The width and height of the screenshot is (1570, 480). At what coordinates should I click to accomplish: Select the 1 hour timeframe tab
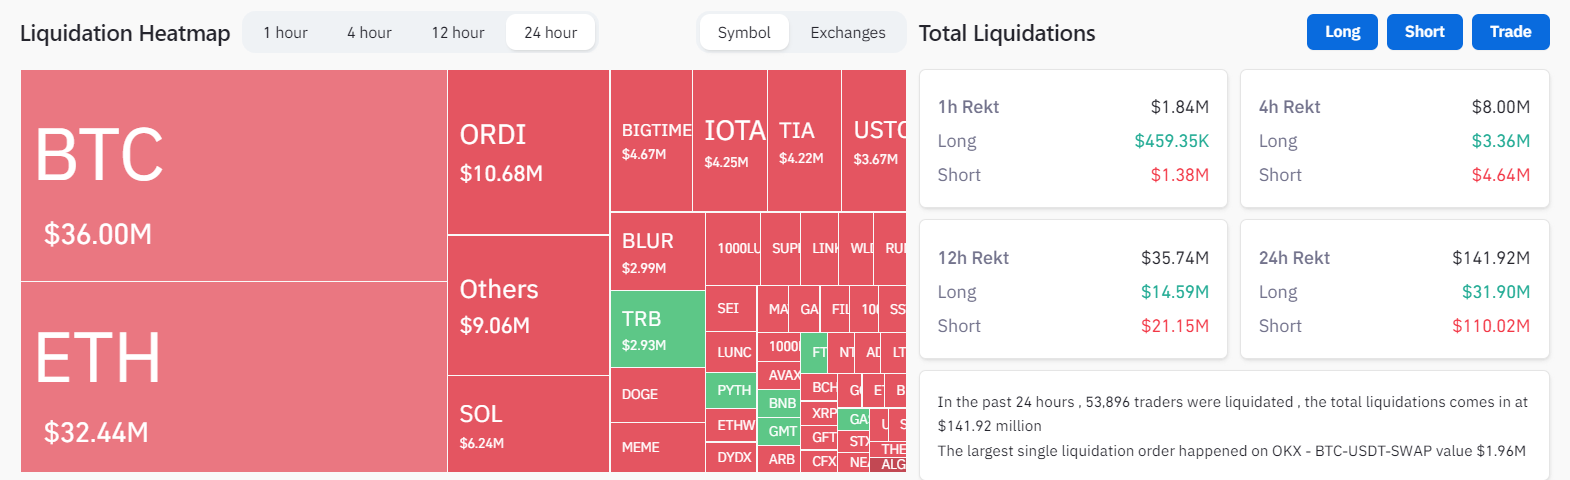pyautogui.click(x=285, y=33)
